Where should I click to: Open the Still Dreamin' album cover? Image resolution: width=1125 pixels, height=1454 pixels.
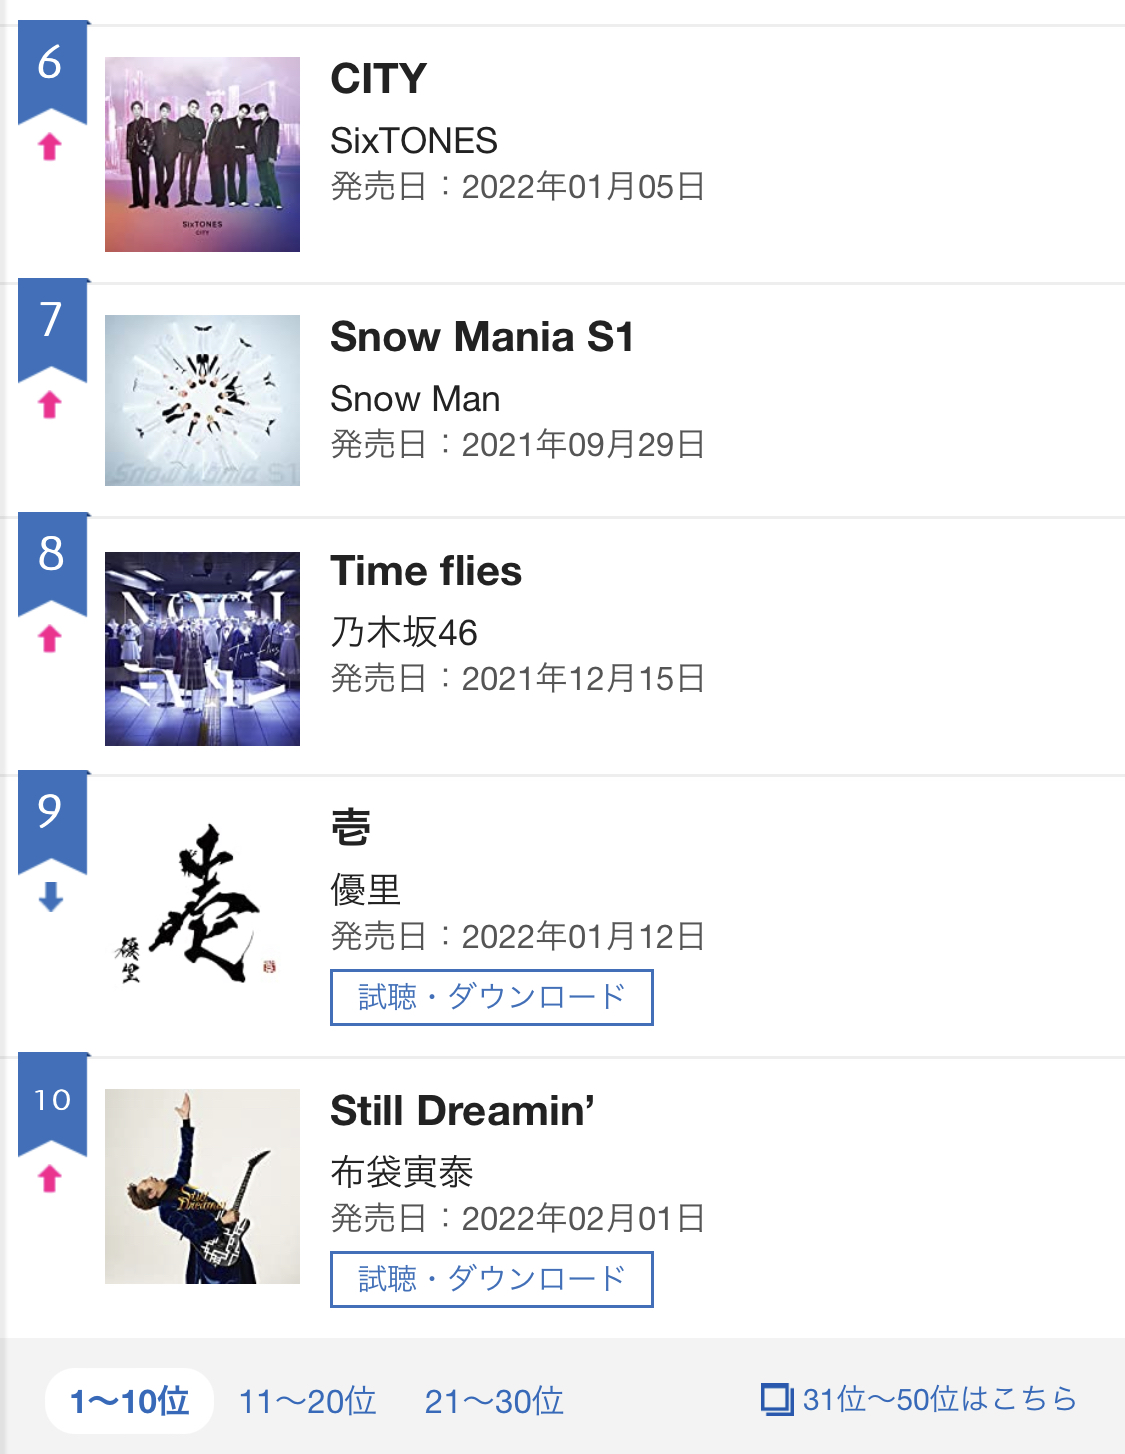click(202, 1186)
